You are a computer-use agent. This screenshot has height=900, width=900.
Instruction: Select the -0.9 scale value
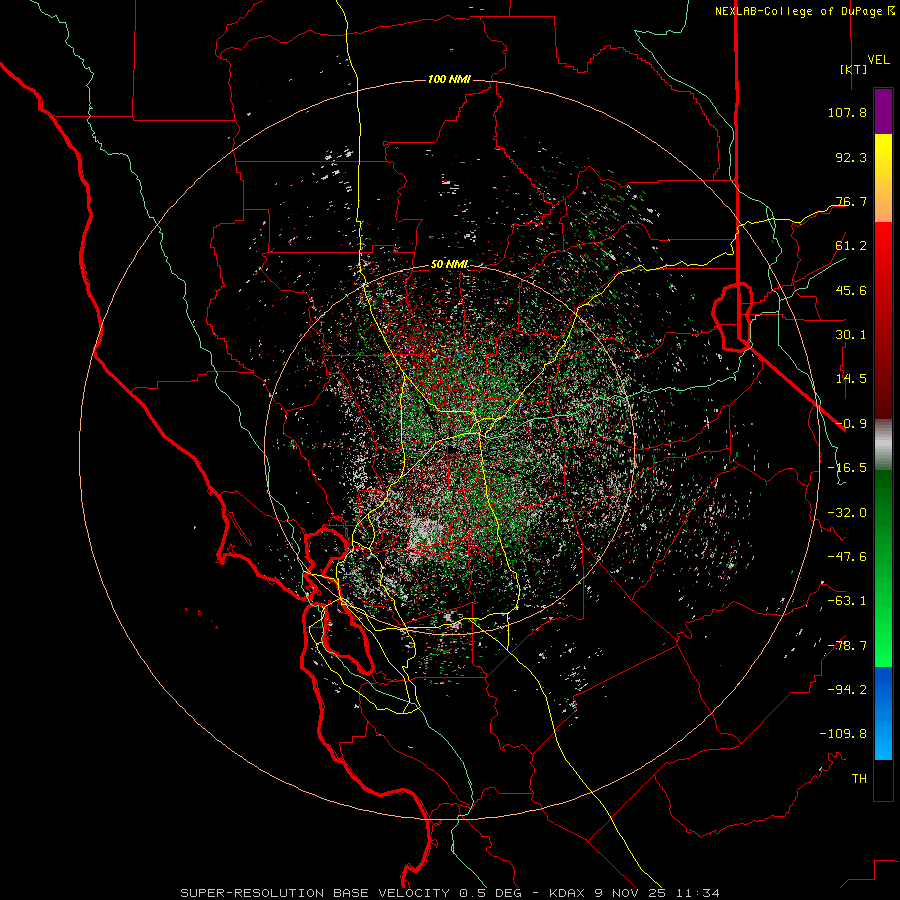coord(851,424)
